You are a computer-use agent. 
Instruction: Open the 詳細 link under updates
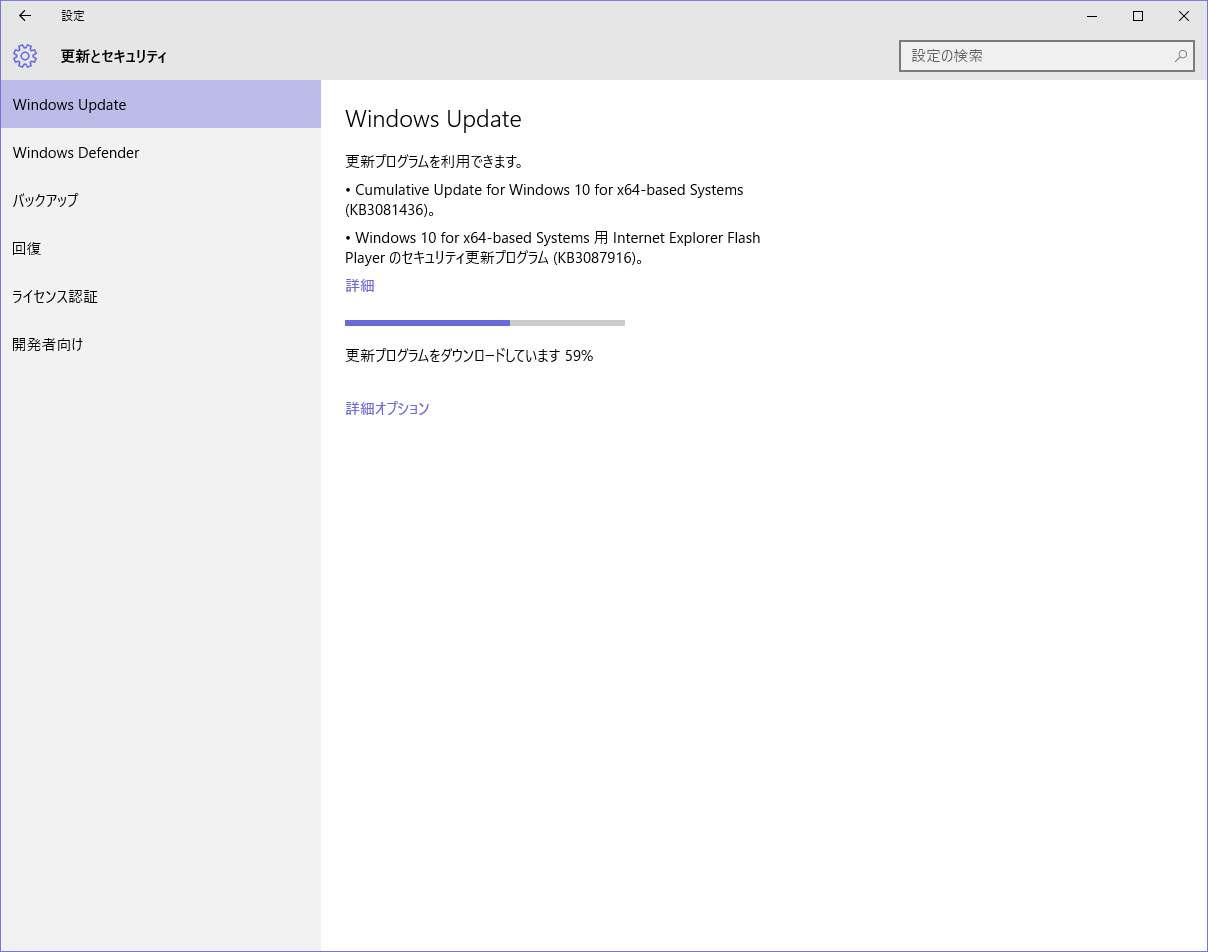(x=360, y=285)
